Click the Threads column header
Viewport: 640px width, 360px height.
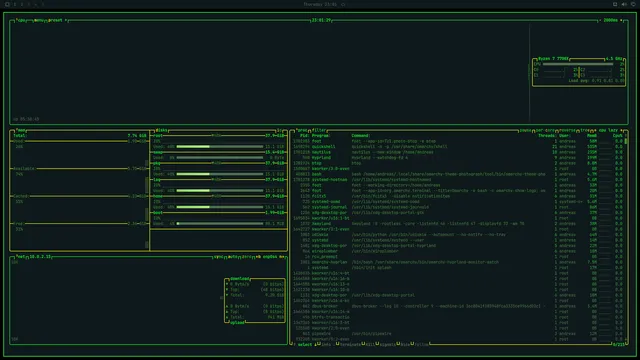547,136
